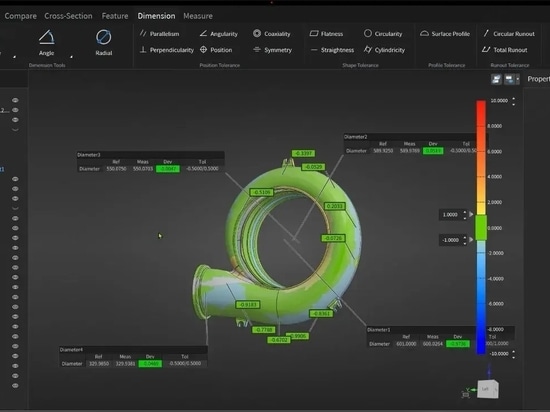Click the first view layout icon near Properties
Screen dimensions: 550x412
click(496, 79)
